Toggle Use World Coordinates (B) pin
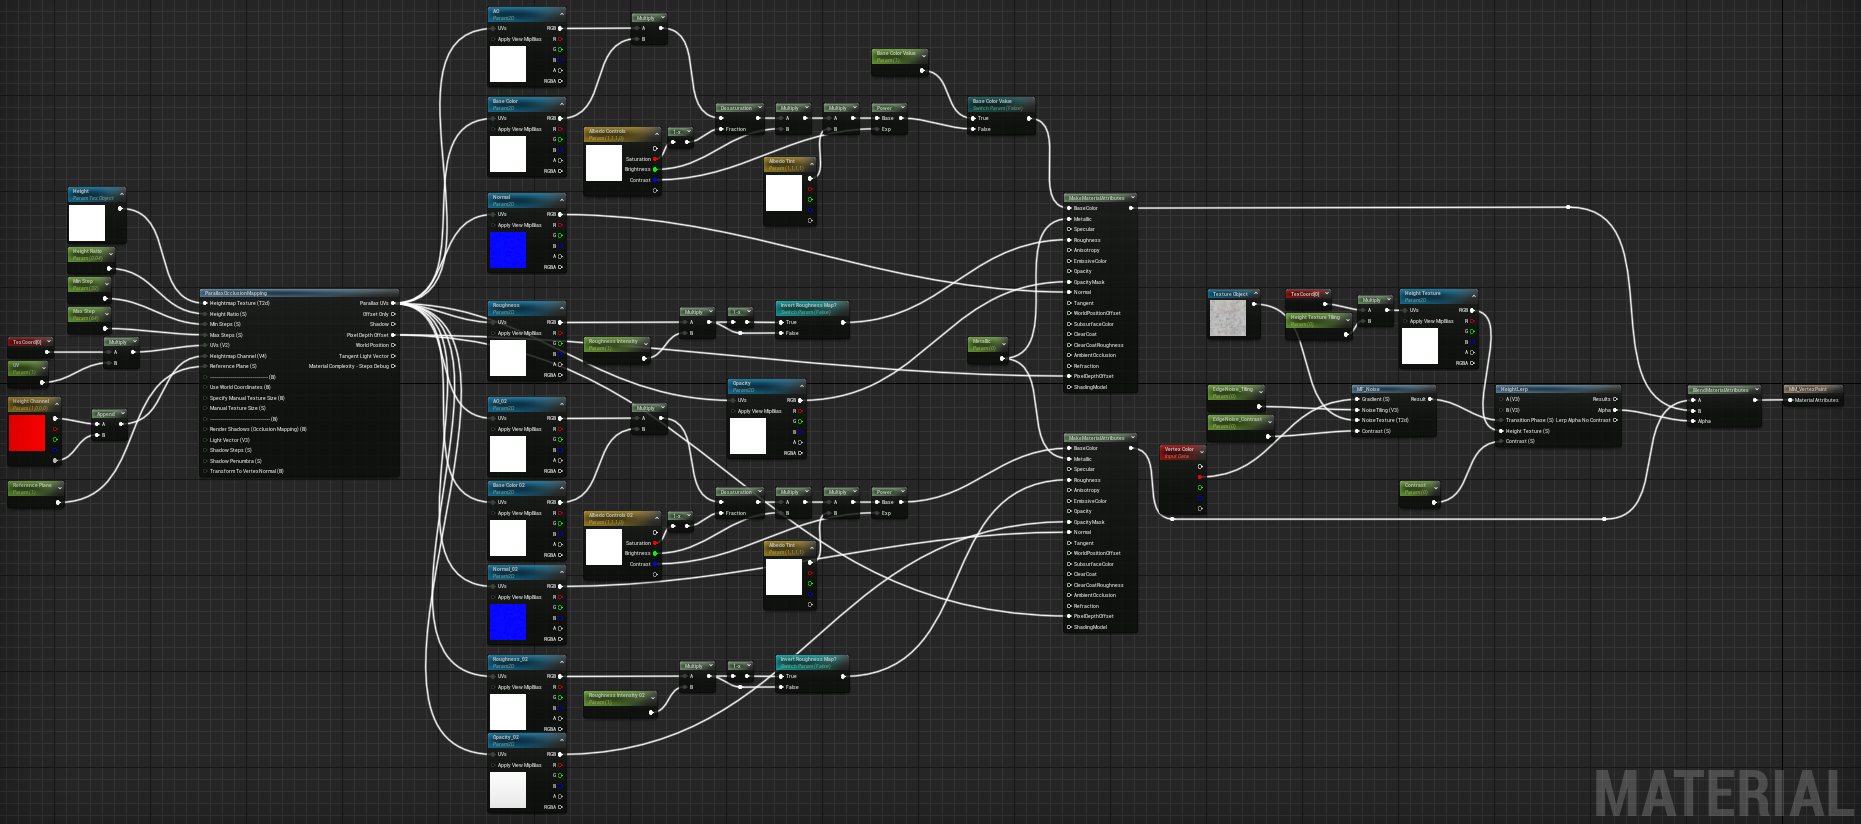 [205, 387]
